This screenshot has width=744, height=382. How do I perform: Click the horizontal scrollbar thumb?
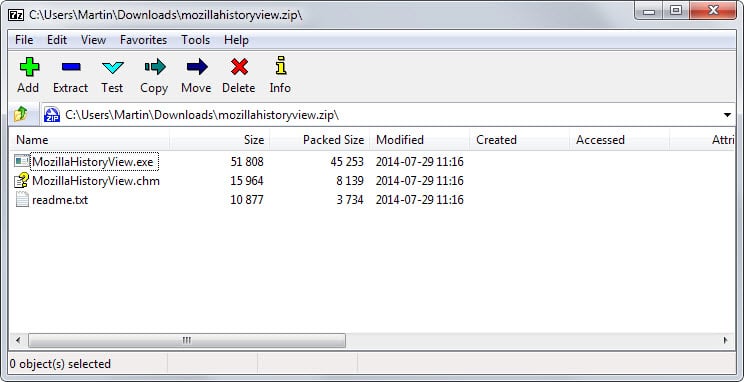(187, 340)
